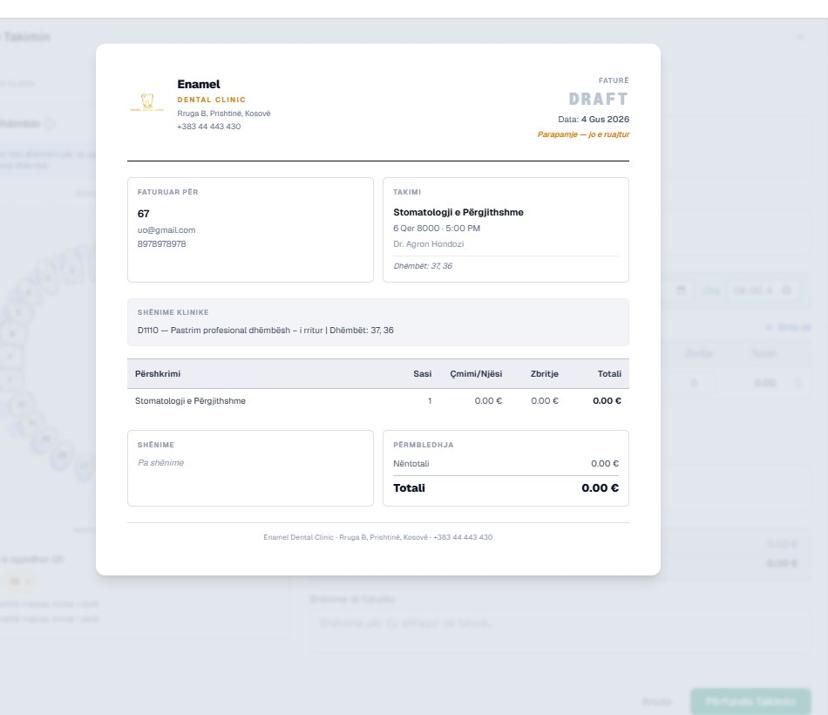Click the subtotal amount '0.00 €'
This screenshot has width=828, height=715.
[x=605, y=464]
